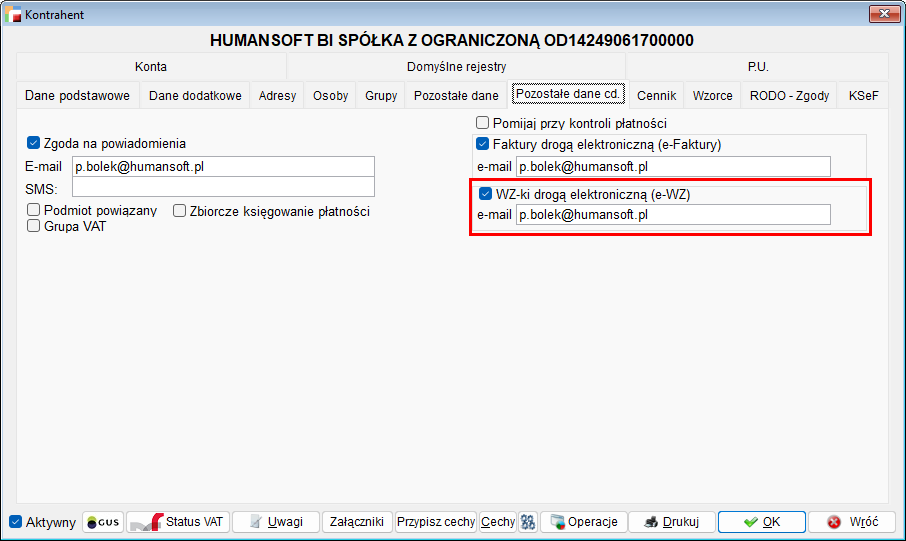Enable Zbiorcze księgowanie płatności
Image resolution: width=906 pixels, height=541 pixels.
click(x=180, y=211)
